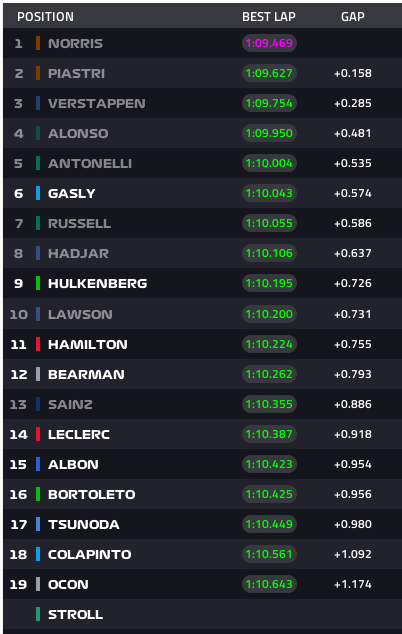The height and width of the screenshot is (634, 402).
Task: Click the orange team color bar beside PIASTRI
Action: (x=38, y=73)
